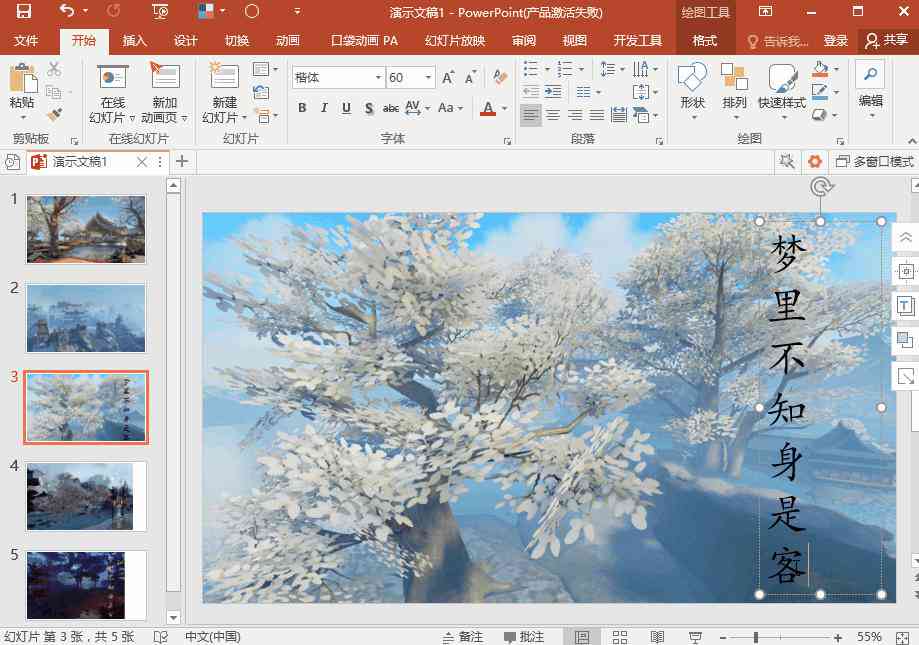Switch to 动画 tab

click(x=288, y=40)
